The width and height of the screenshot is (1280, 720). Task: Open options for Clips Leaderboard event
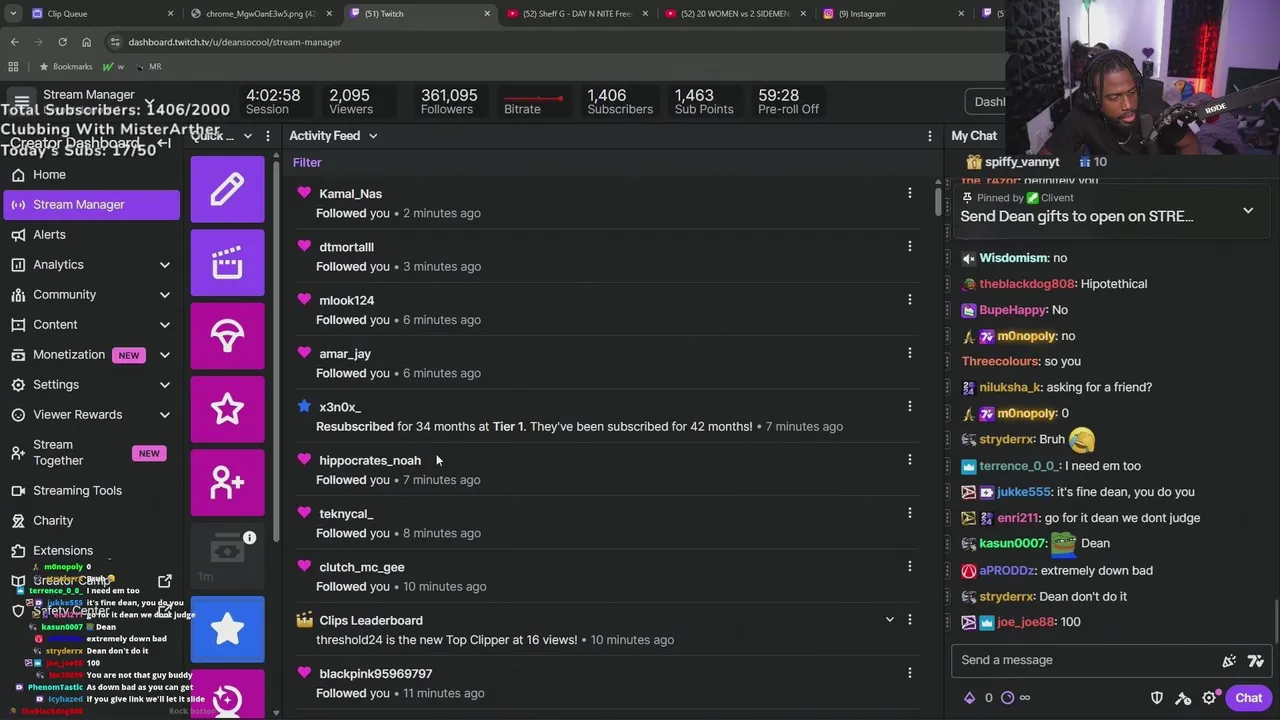point(910,620)
